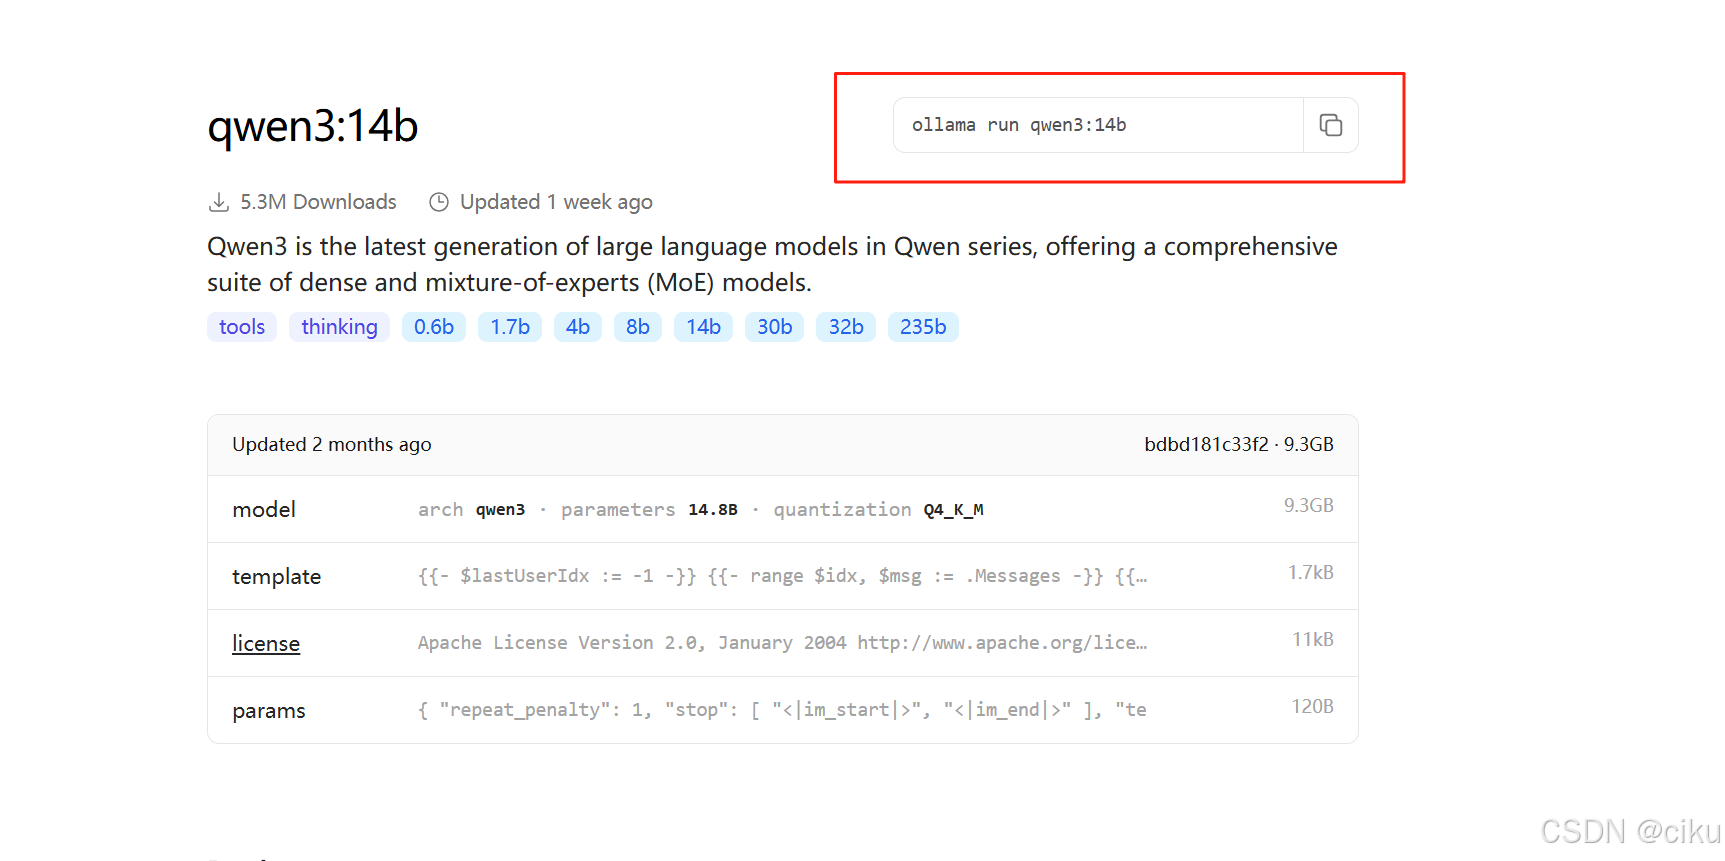Select the 4b model size tag
Viewport: 1725px width, 861px height.
click(578, 327)
